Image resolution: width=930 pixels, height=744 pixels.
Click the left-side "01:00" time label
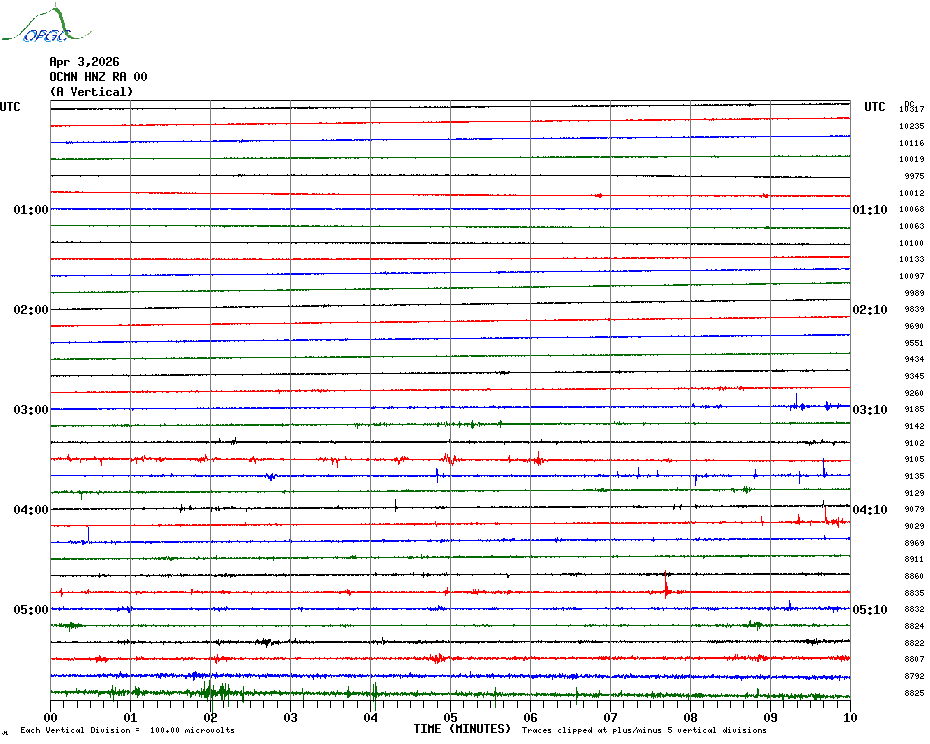31,209
